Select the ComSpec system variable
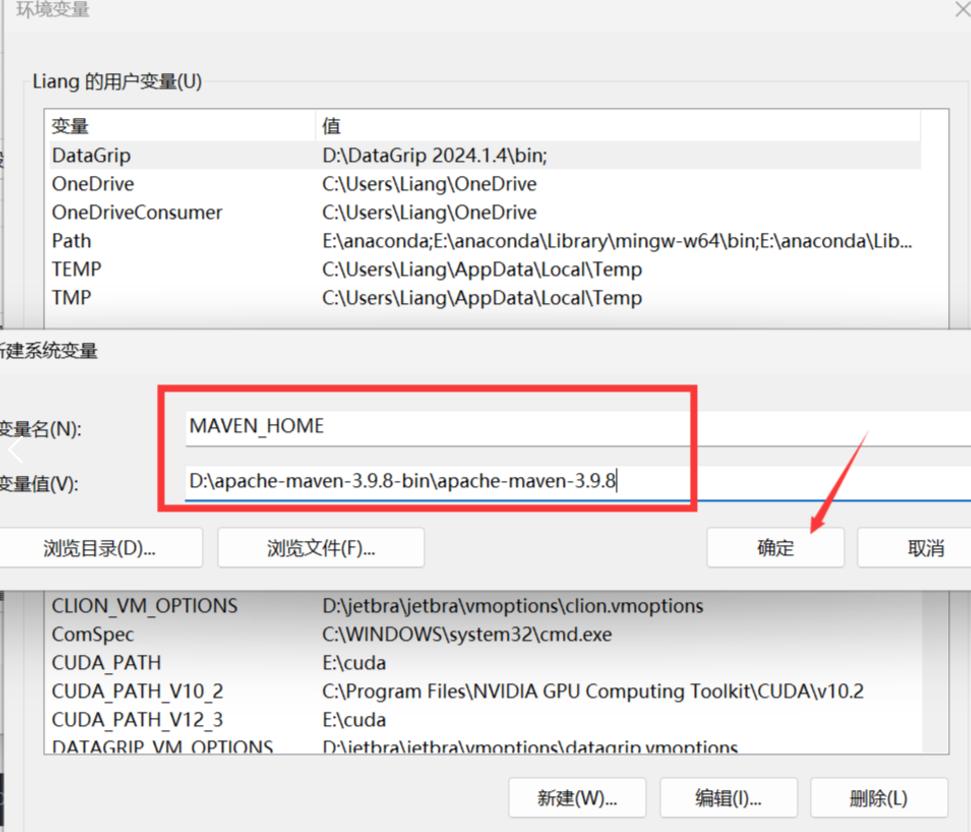 (x=486, y=634)
